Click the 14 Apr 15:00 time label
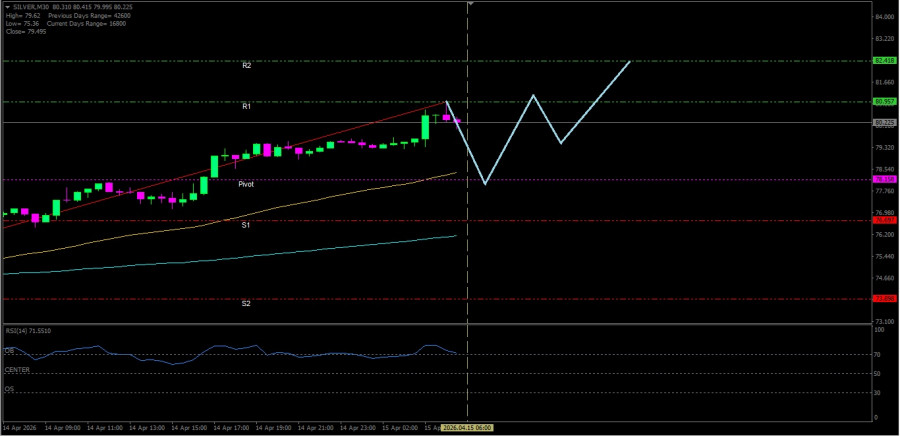 click(x=192, y=427)
